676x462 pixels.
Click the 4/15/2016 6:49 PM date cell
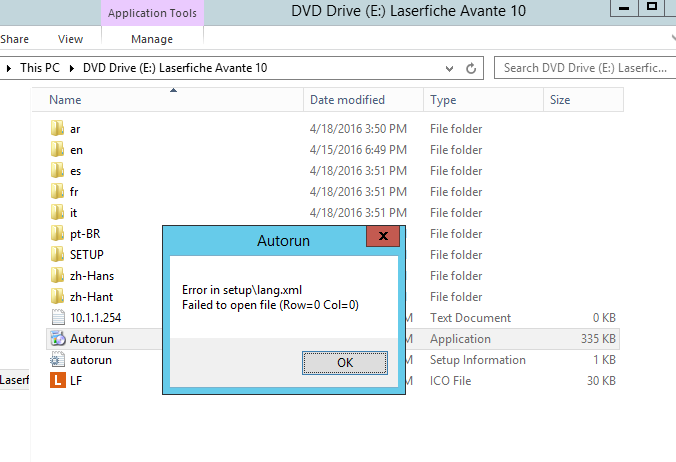[358, 150]
